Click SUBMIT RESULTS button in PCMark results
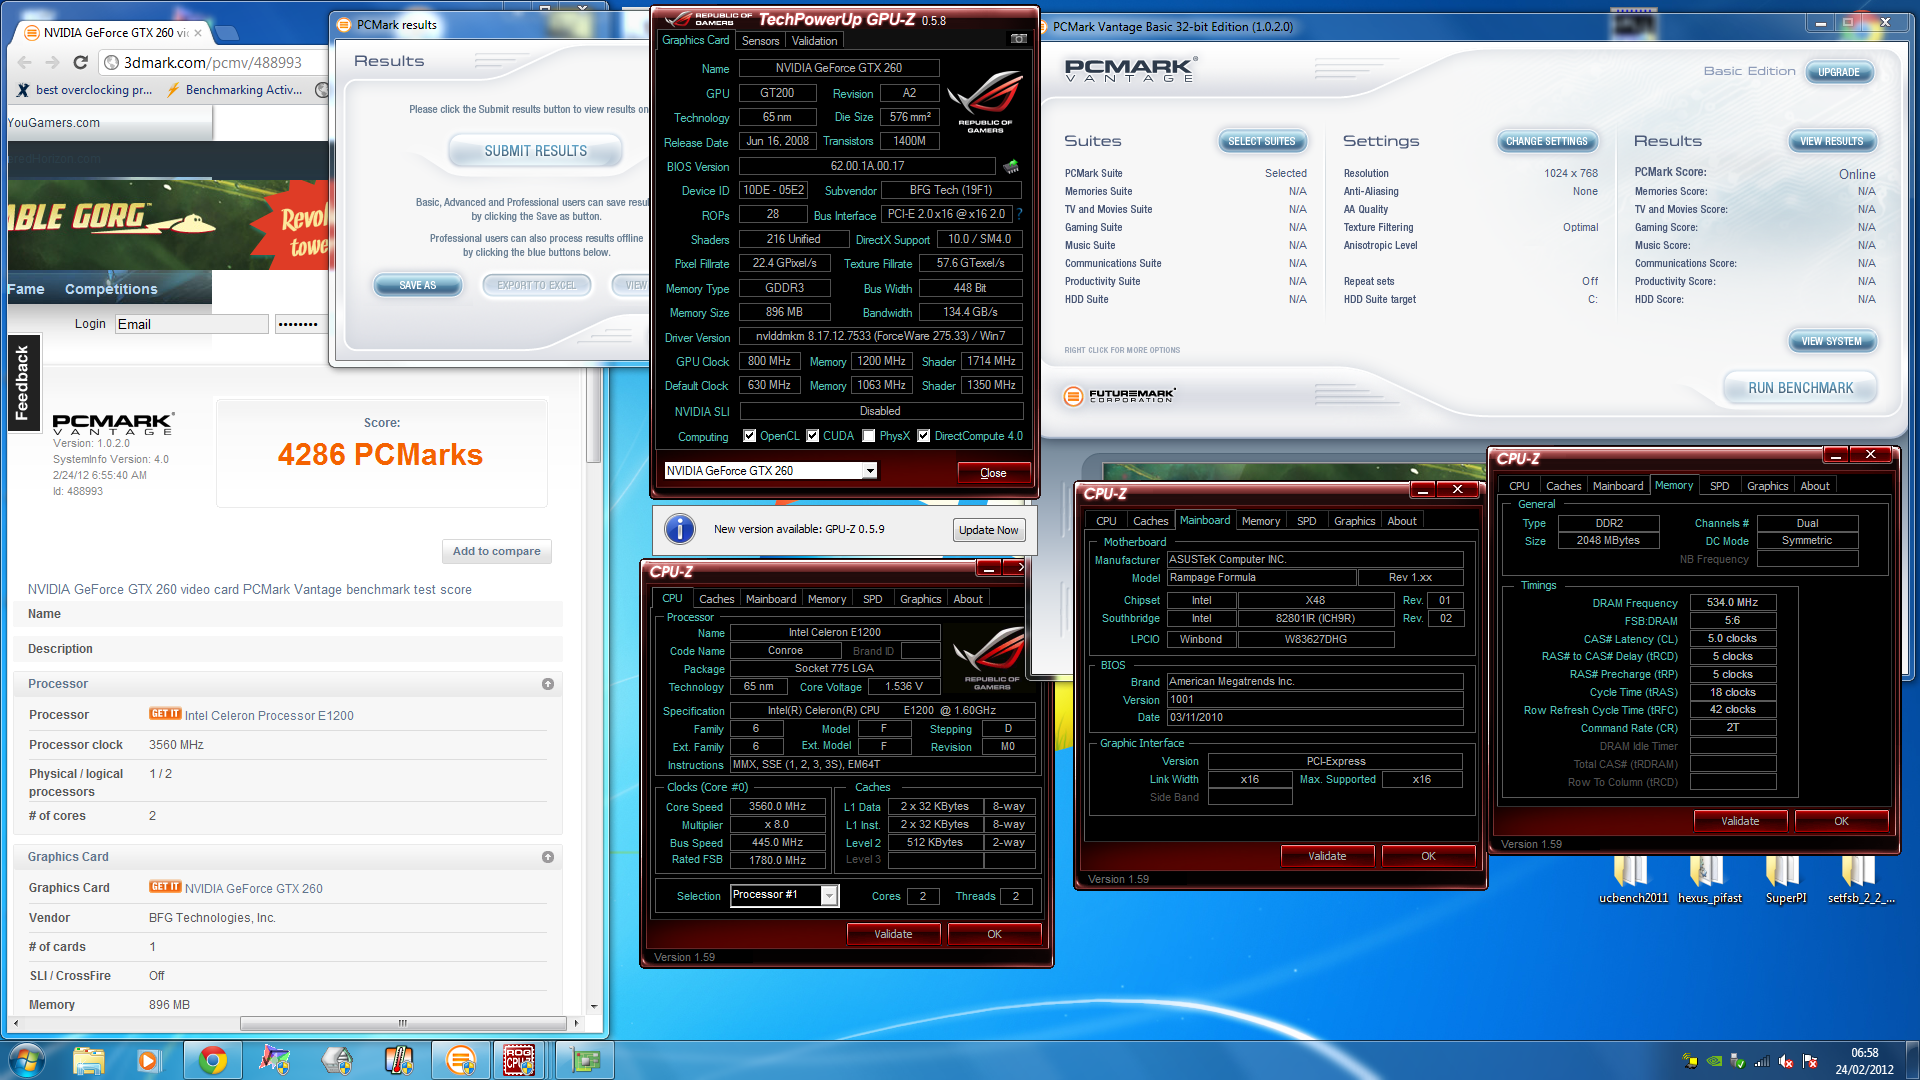 pos(536,151)
